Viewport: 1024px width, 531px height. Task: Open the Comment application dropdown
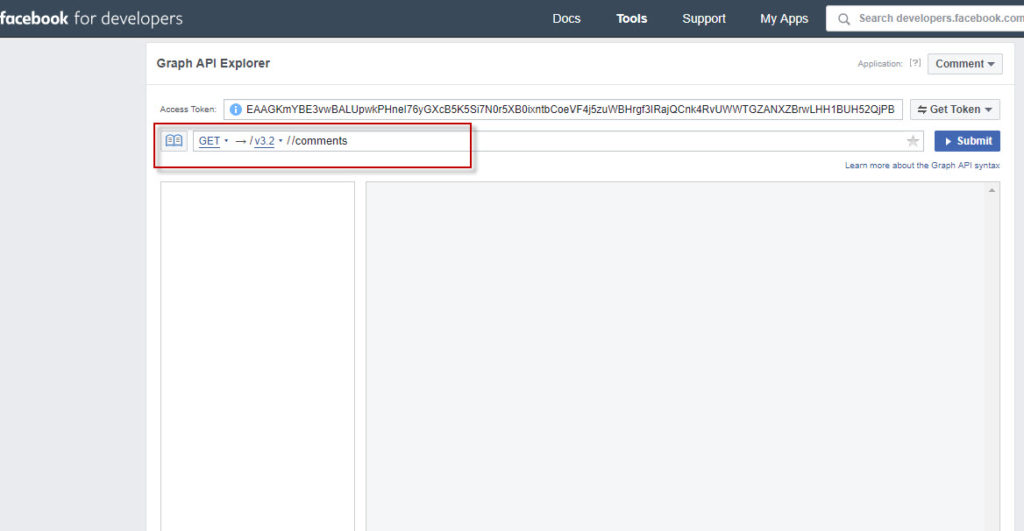[x=965, y=64]
